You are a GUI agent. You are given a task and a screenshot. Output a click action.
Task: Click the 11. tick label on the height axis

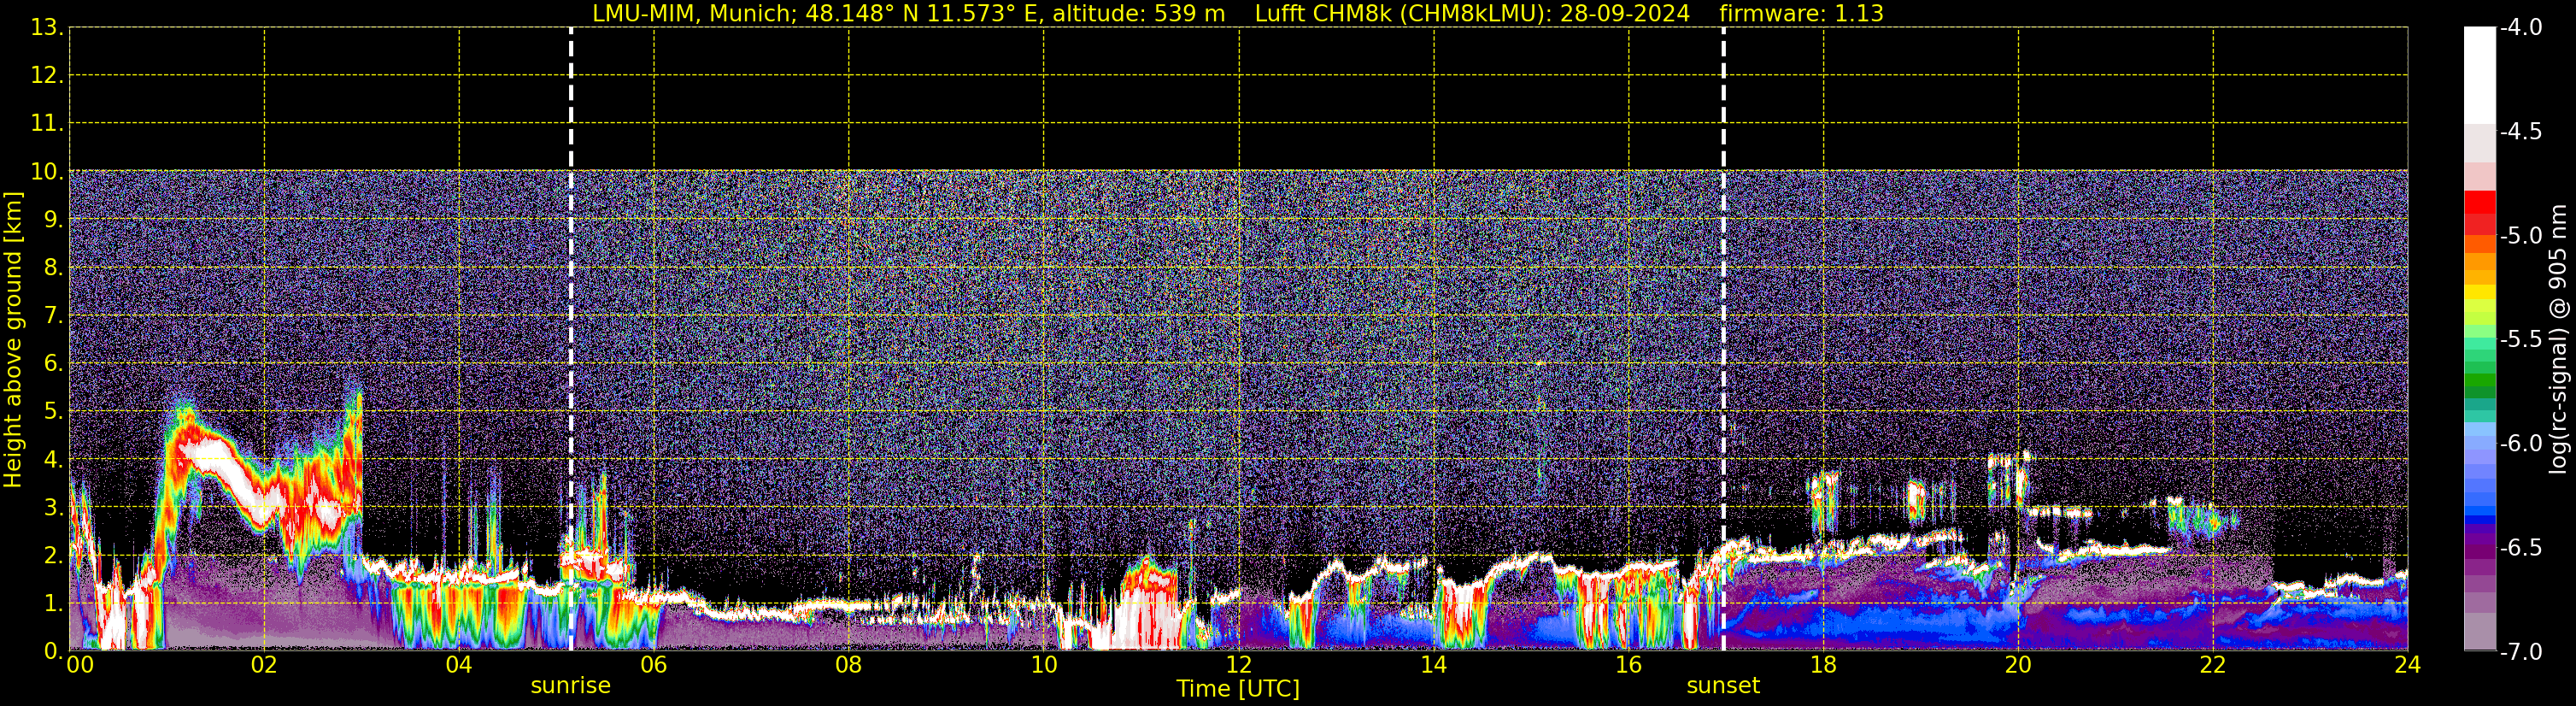pyautogui.click(x=46, y=124)
